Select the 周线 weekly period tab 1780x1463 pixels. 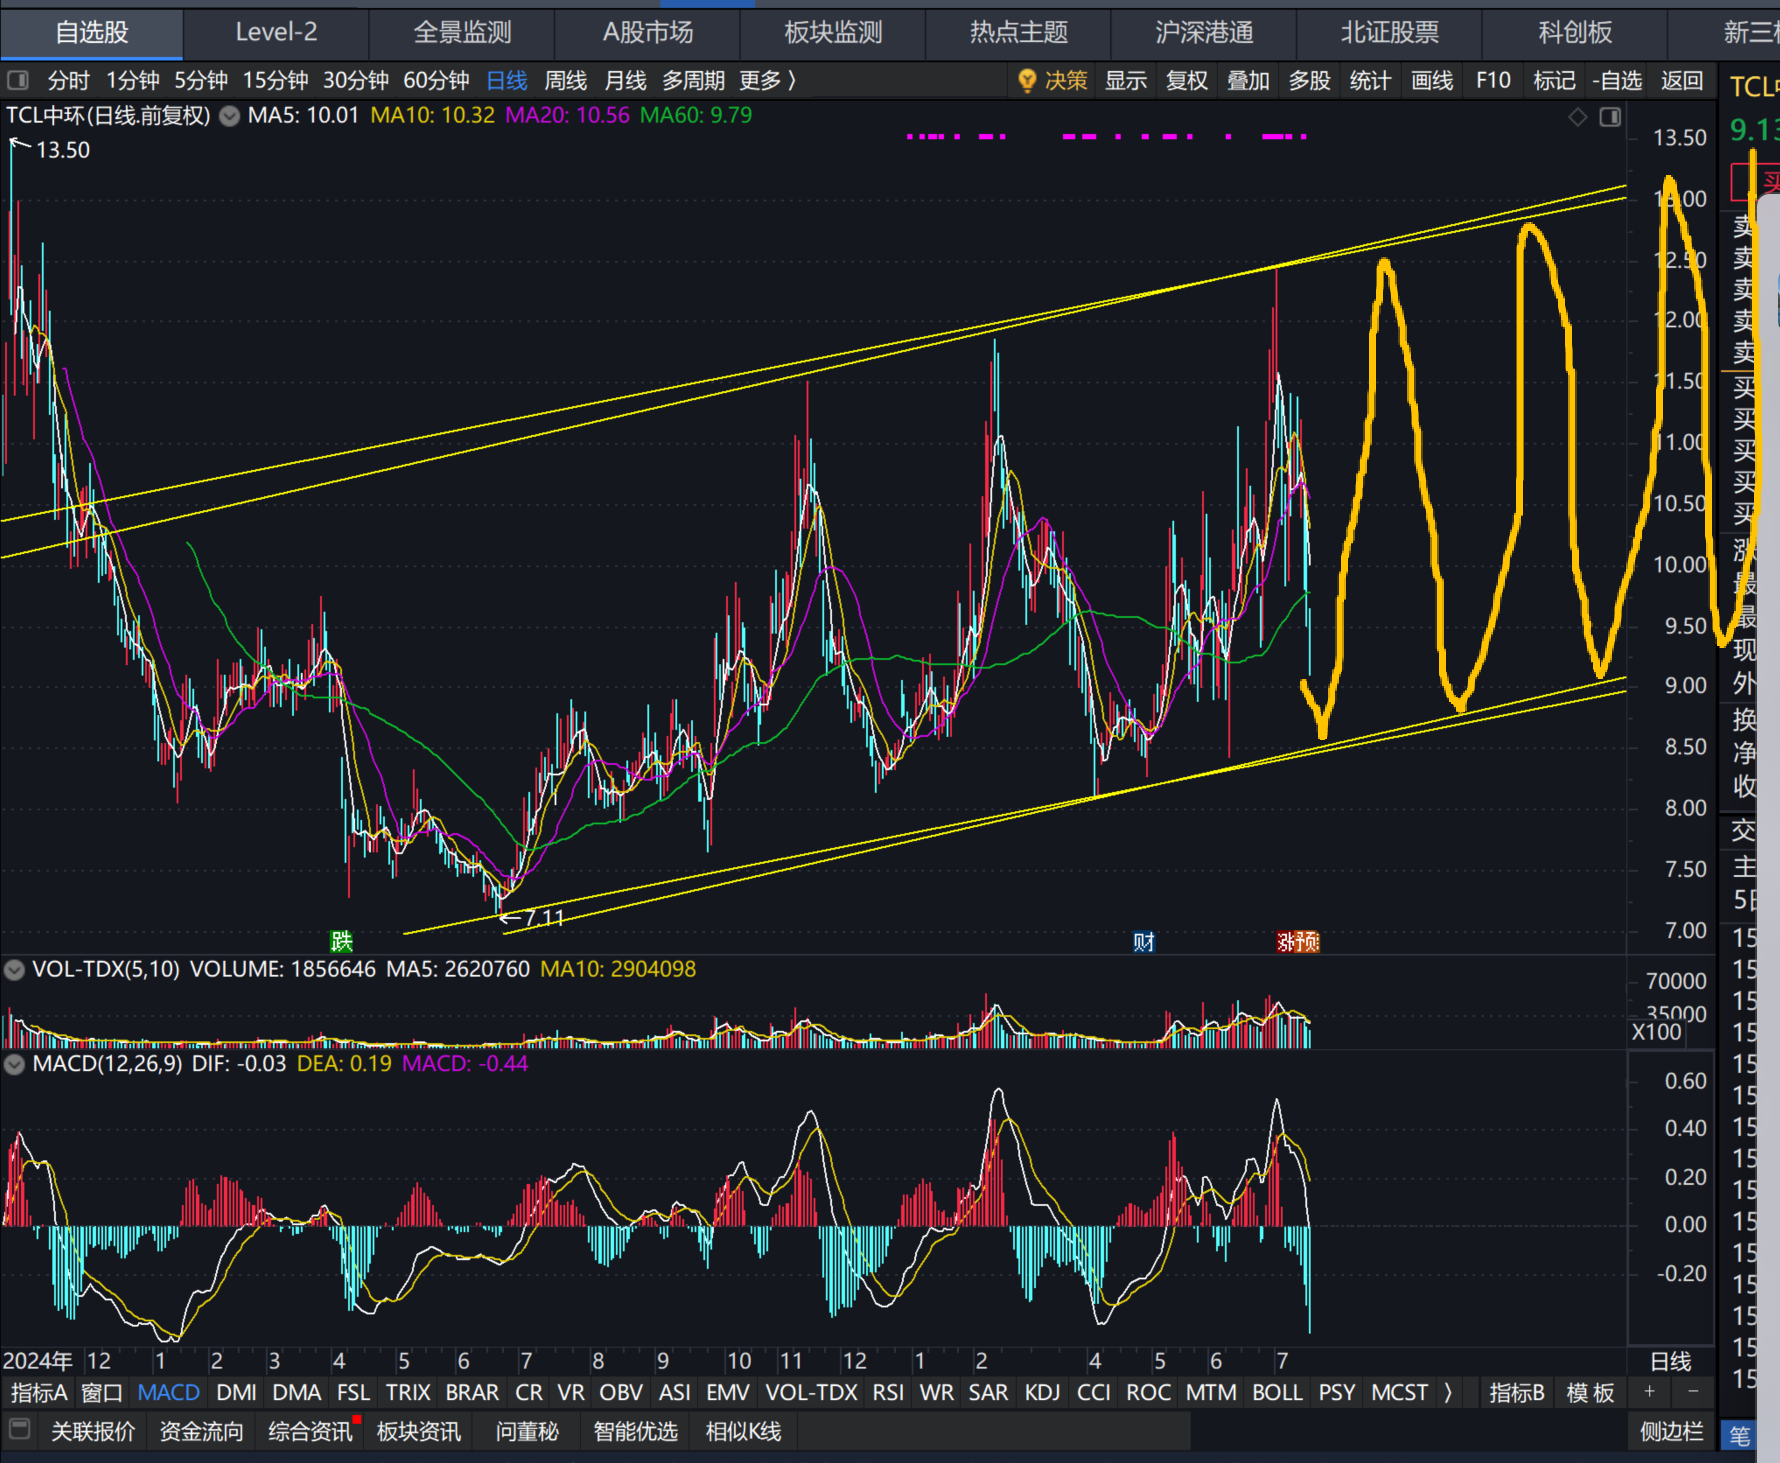(566, 80)
